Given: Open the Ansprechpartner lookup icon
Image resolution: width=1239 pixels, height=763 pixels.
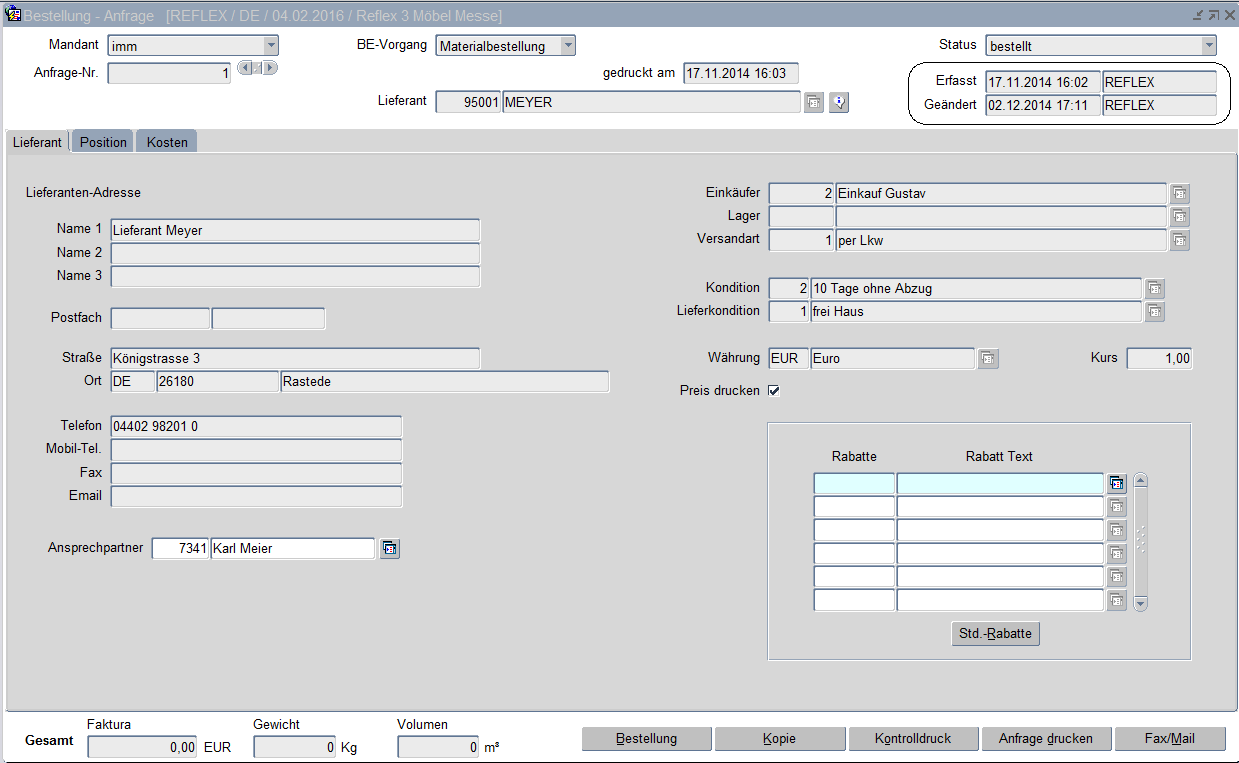Looking at the screenshot, I should tap(389, 549).
